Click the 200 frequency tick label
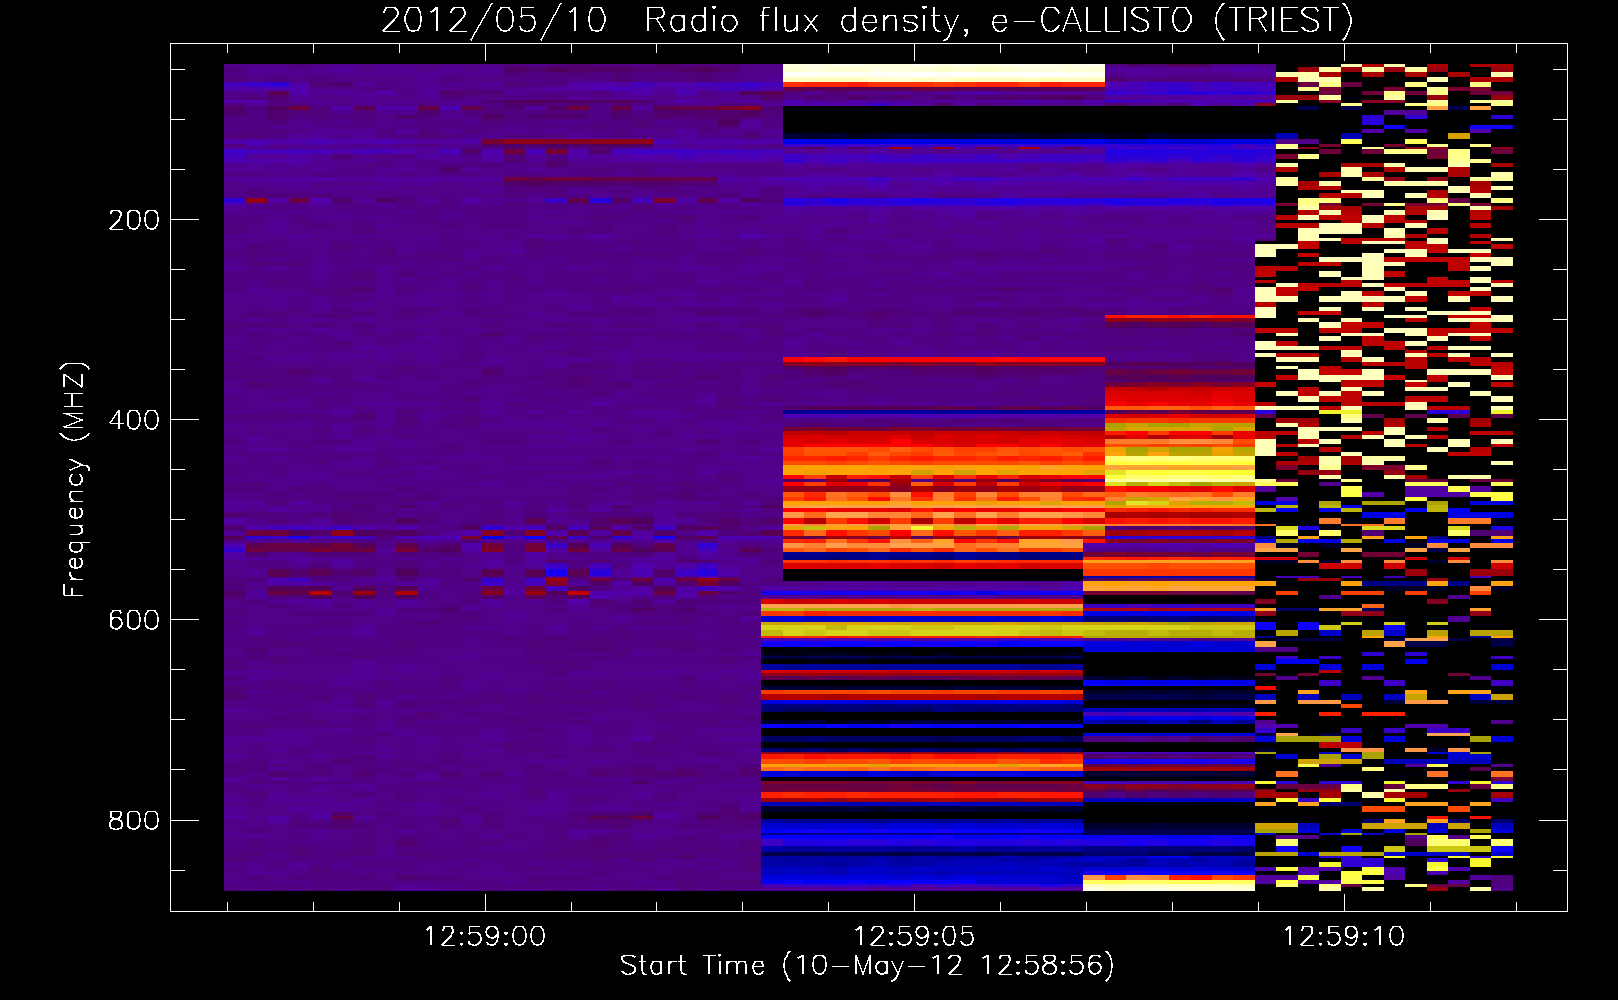Screen dimensions: 1618x1000 133,220
